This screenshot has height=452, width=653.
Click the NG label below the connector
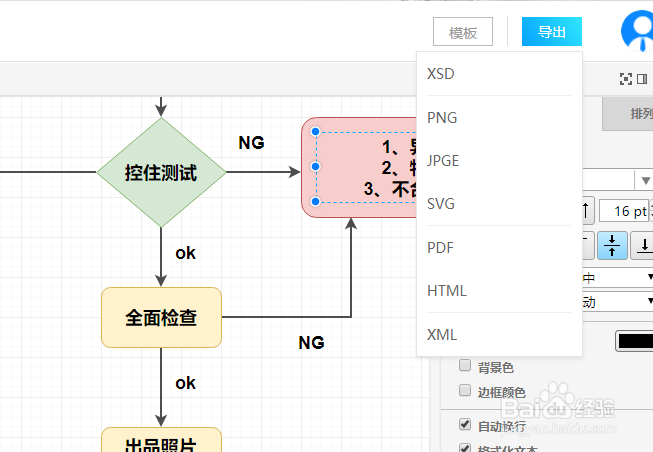311,343
